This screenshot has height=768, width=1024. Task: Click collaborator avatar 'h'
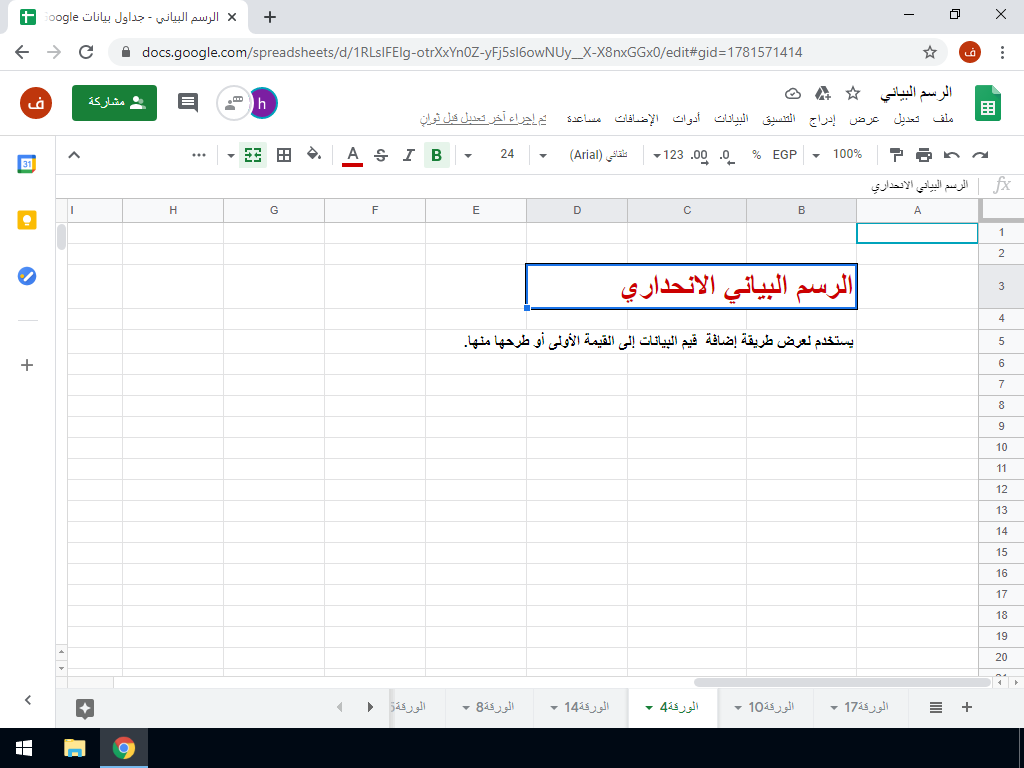pos(263,103)
